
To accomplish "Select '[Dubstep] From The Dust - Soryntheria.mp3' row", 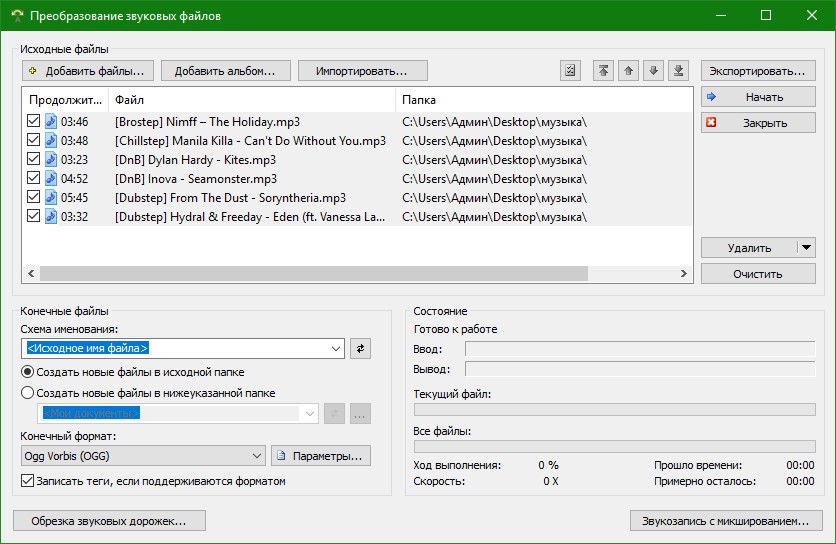I will [x=357, y=198].
